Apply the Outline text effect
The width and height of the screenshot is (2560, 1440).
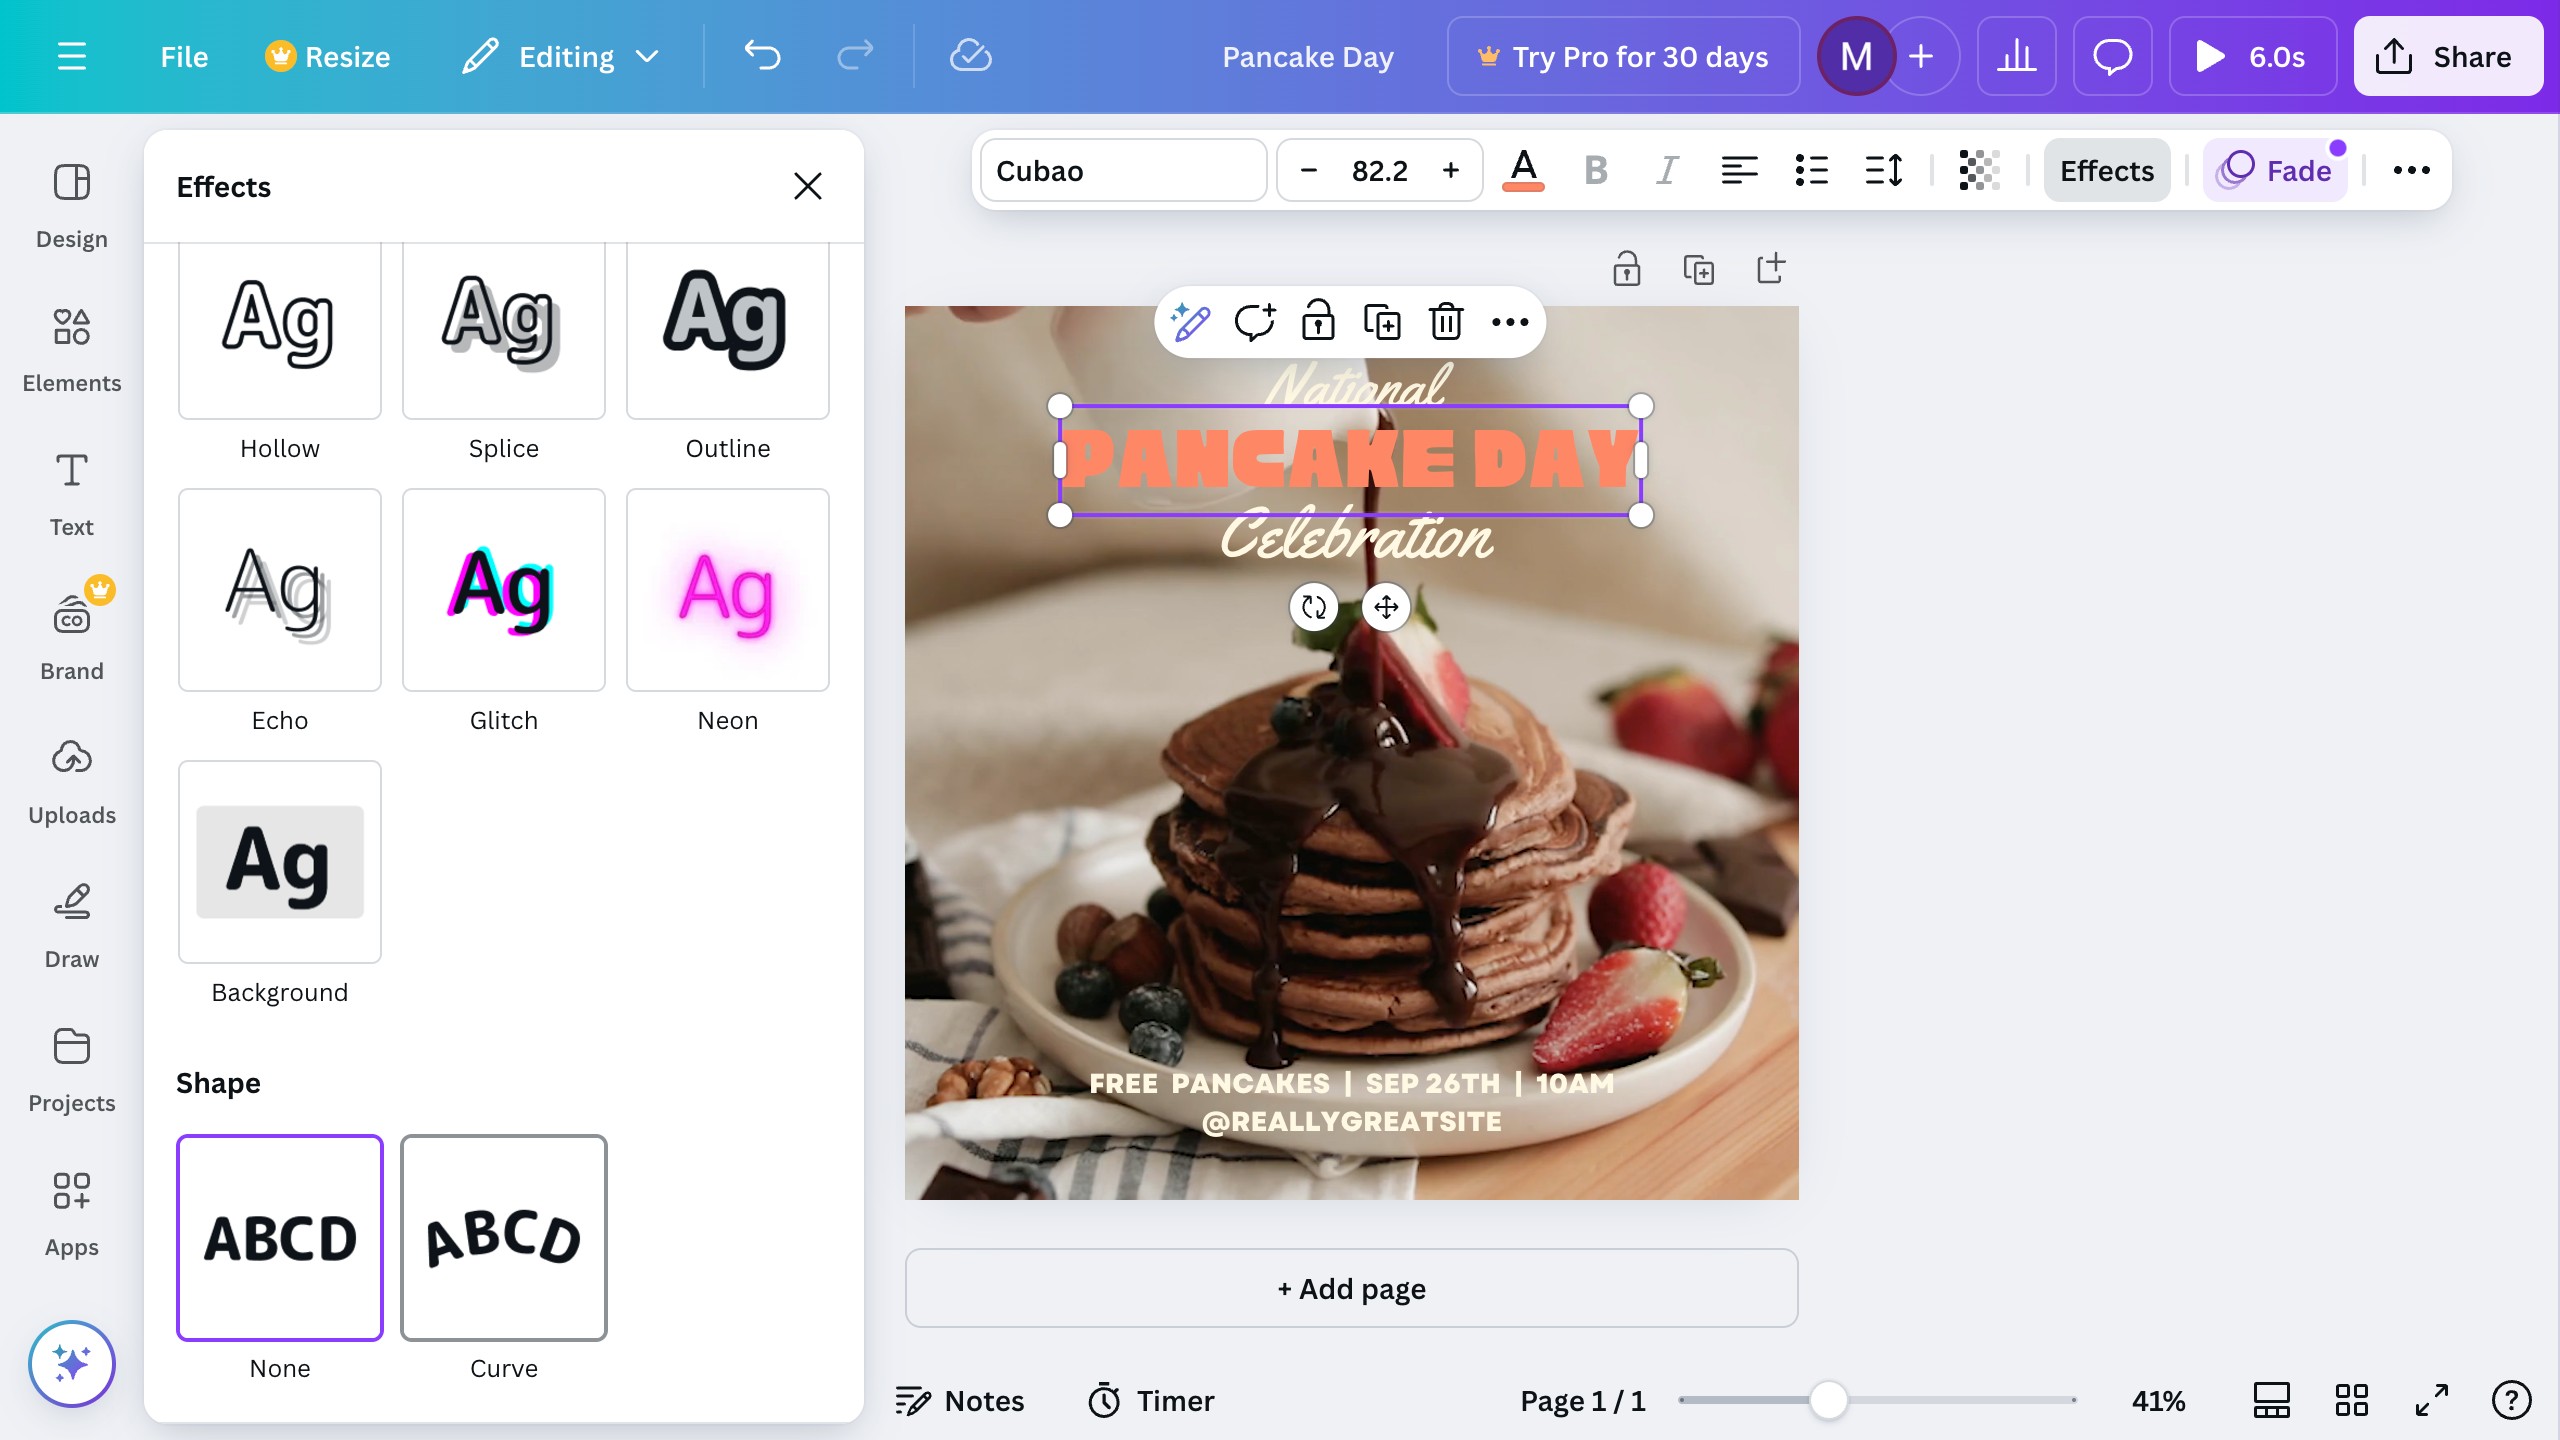728,330
